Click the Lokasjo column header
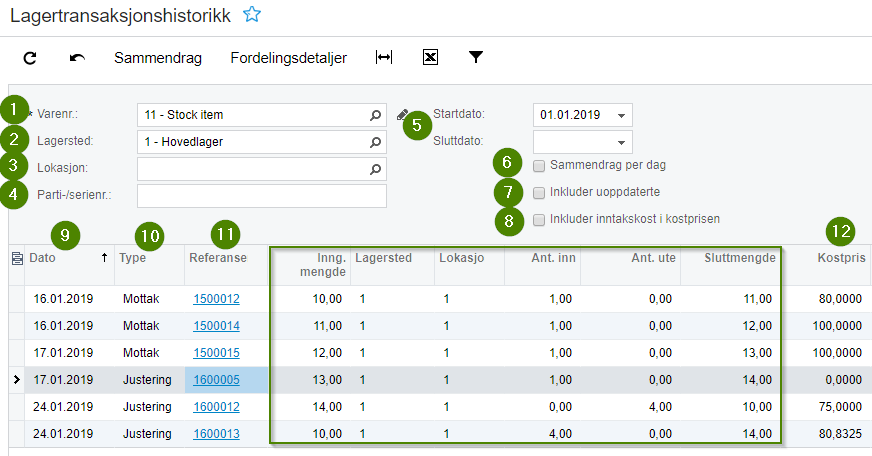Screen dimensions: 872x456 click(x=469, y=265)
